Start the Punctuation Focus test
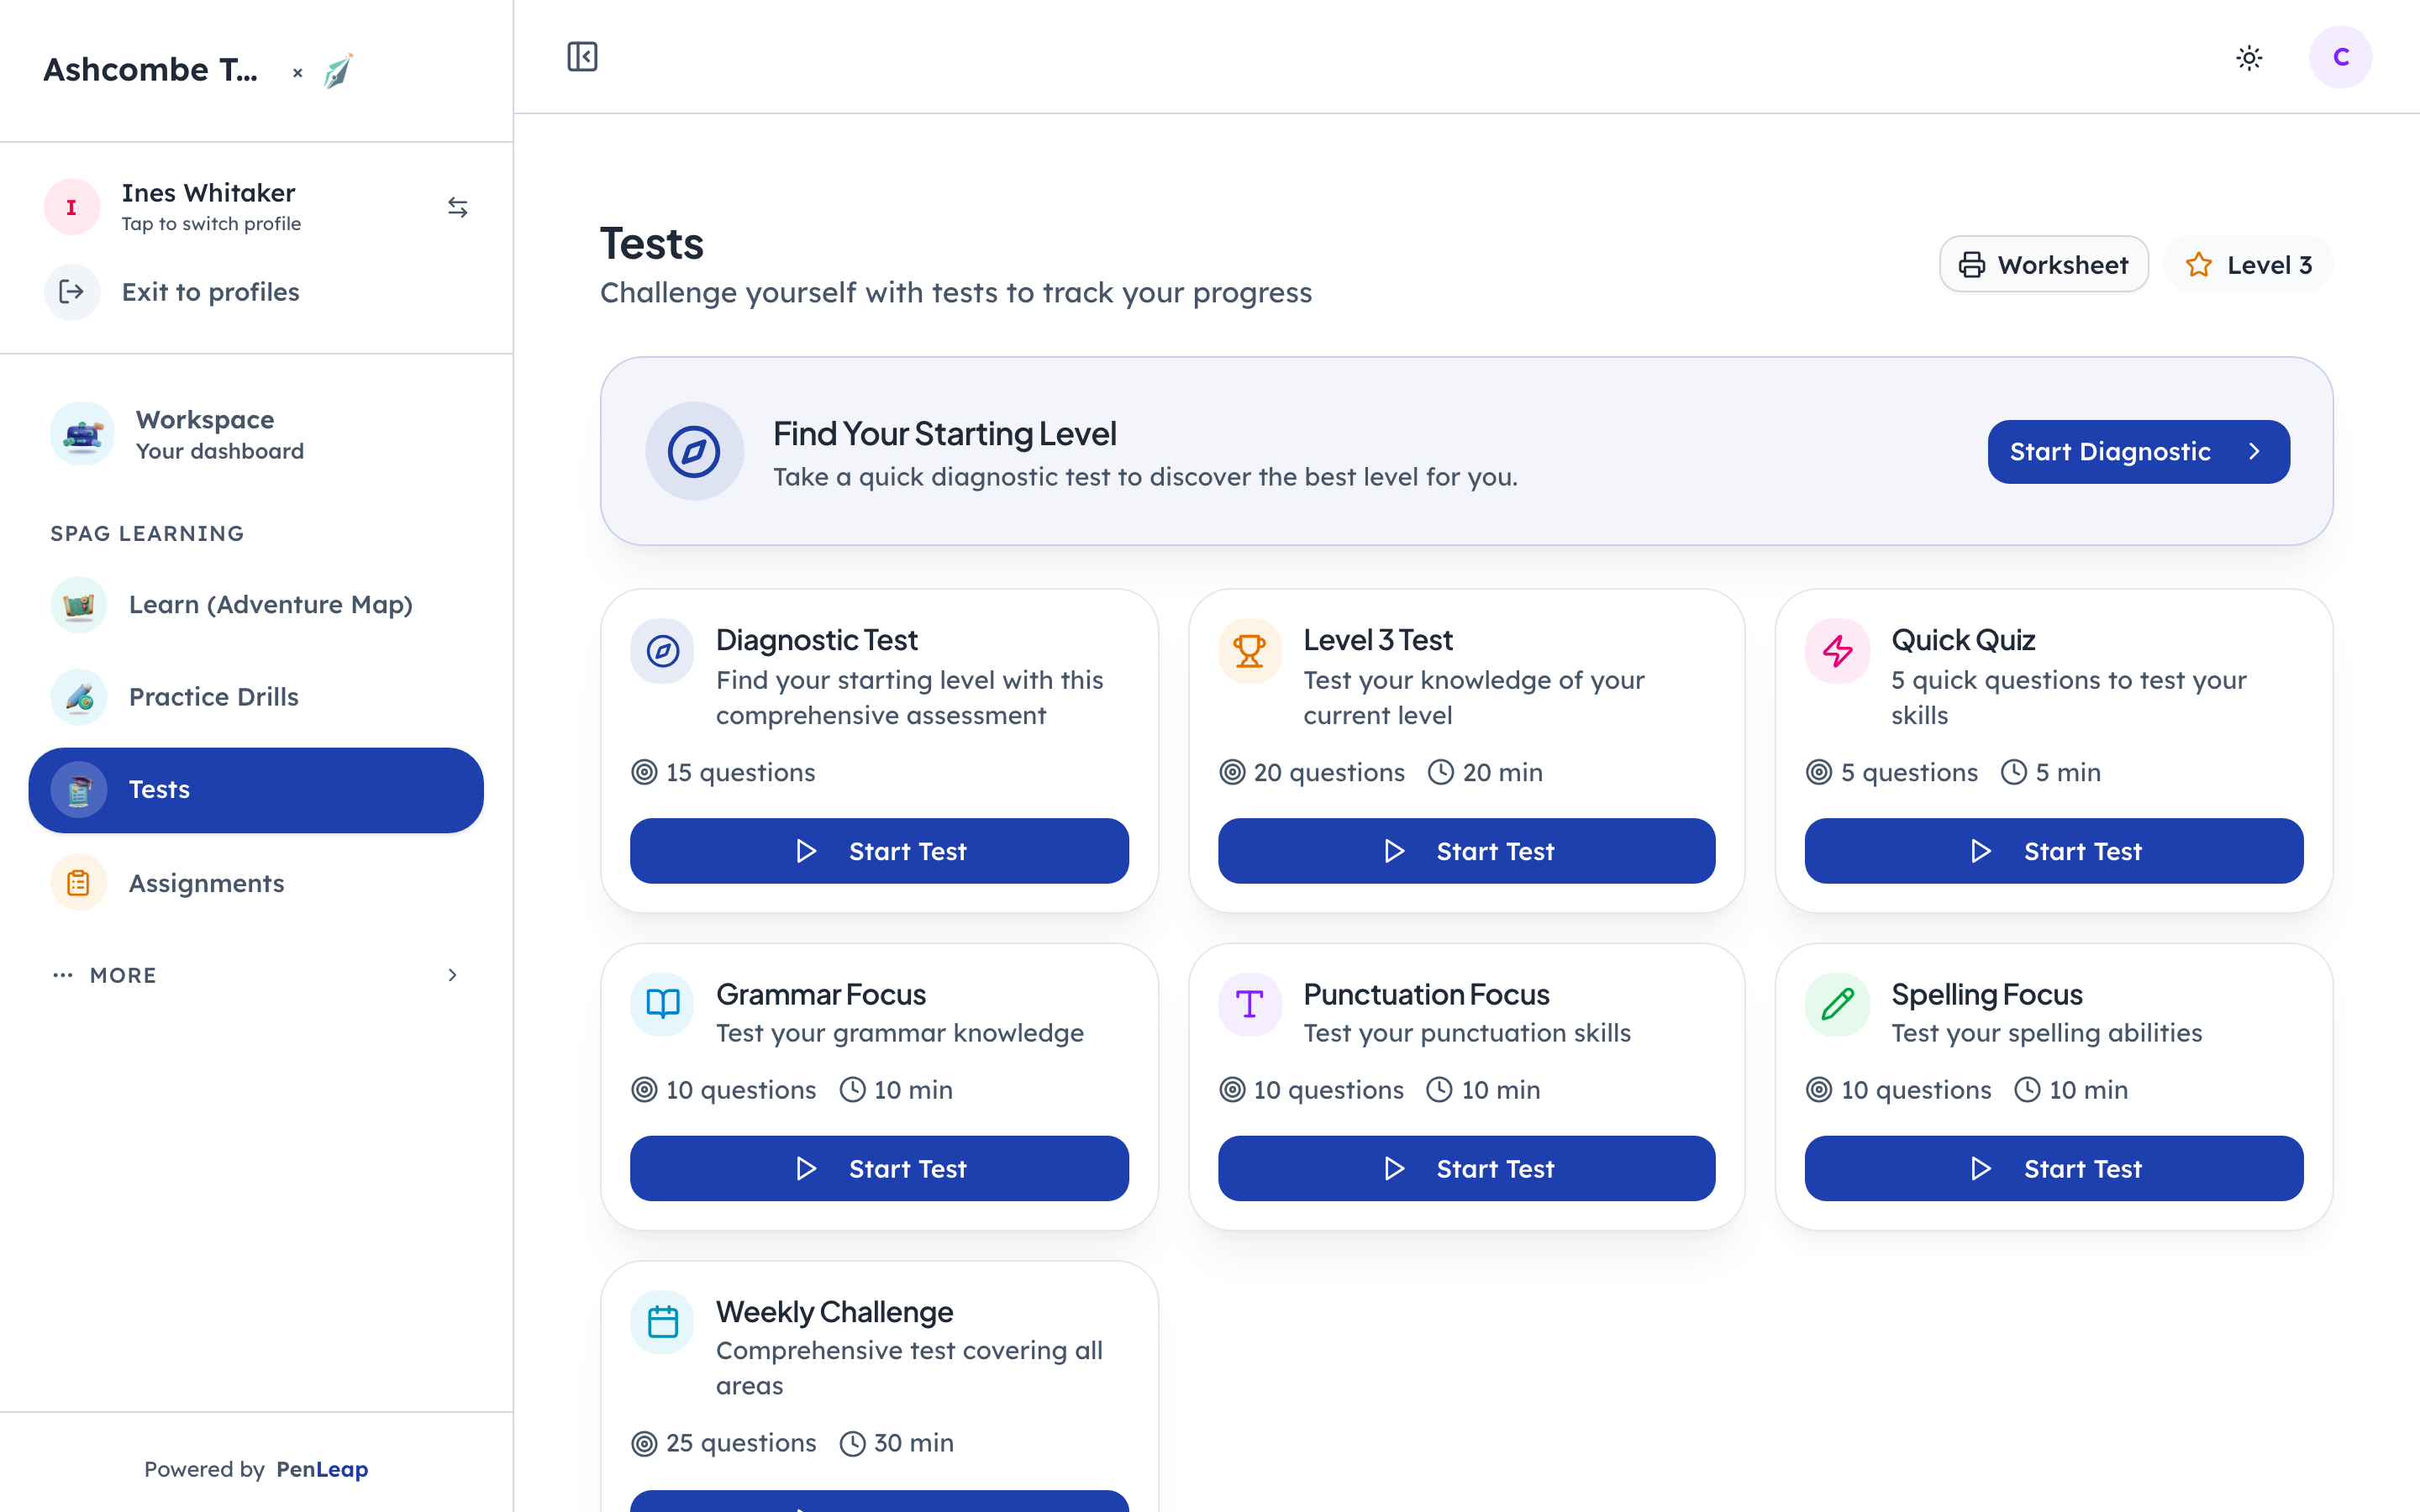This screenshot has height=1512, width=2420. coord(1466,1168)
